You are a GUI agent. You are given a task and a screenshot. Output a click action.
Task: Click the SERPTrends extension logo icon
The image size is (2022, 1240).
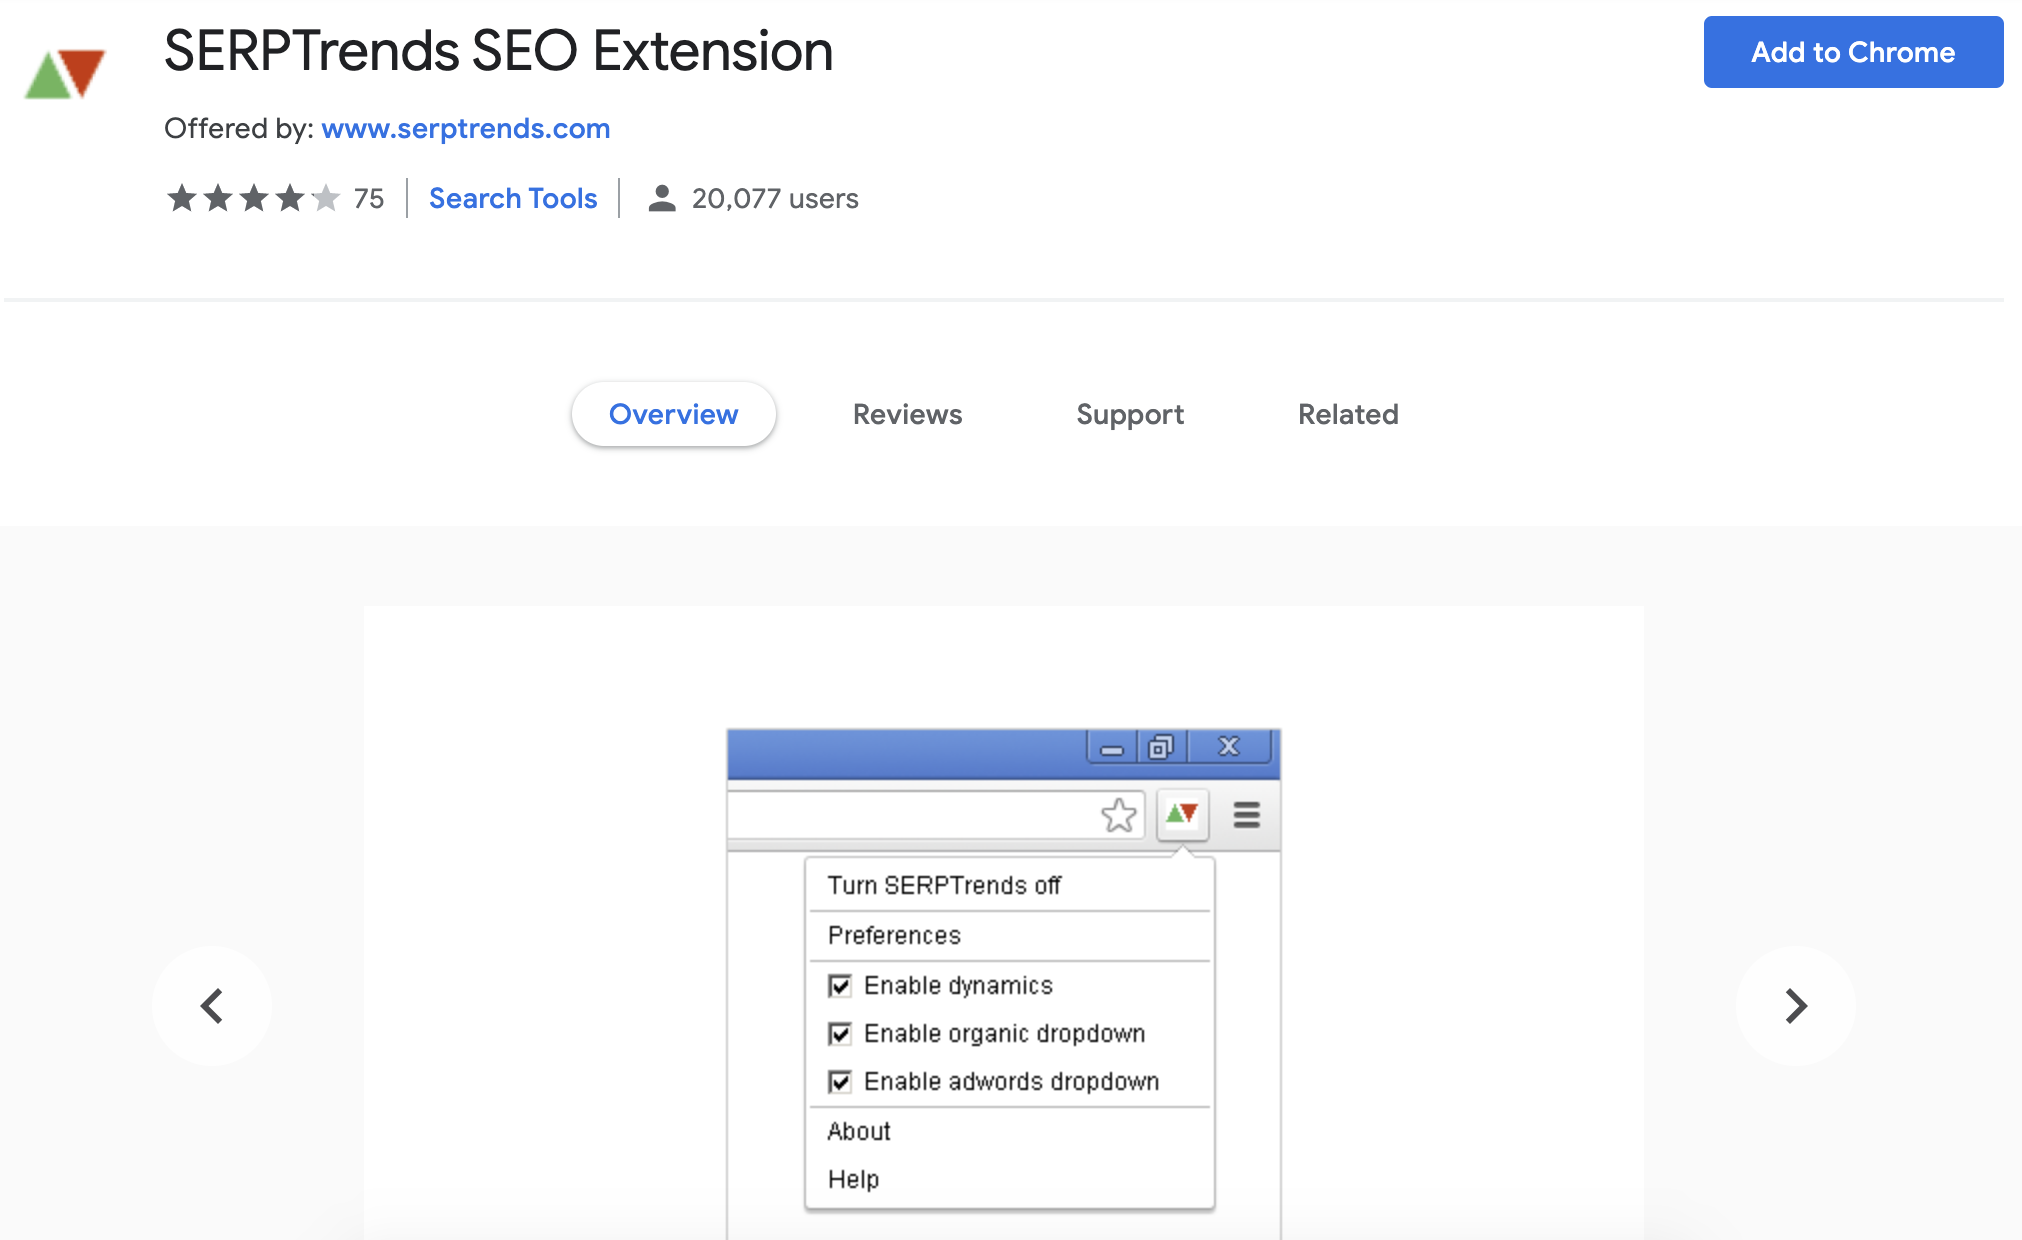point(65,73)
